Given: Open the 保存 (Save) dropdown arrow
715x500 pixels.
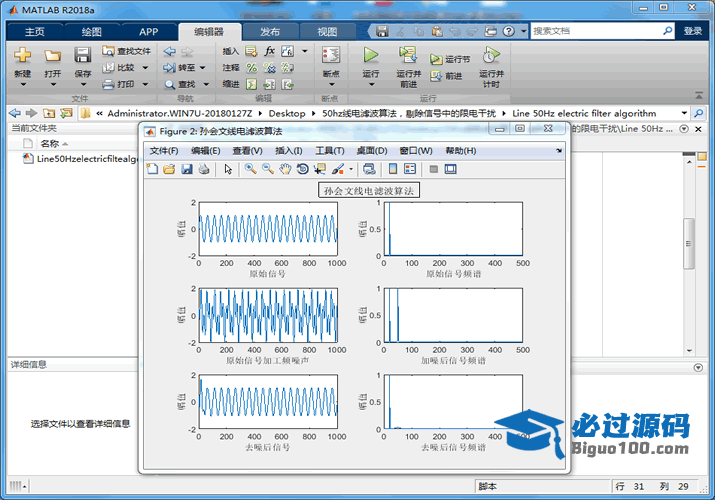Looking at the screenshot, I should [x=83, y=84].
